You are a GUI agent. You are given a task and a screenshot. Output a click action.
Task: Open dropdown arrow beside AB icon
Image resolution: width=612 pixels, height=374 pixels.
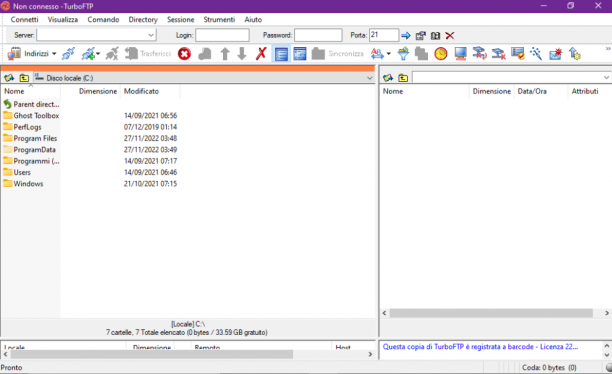(388, 53)
